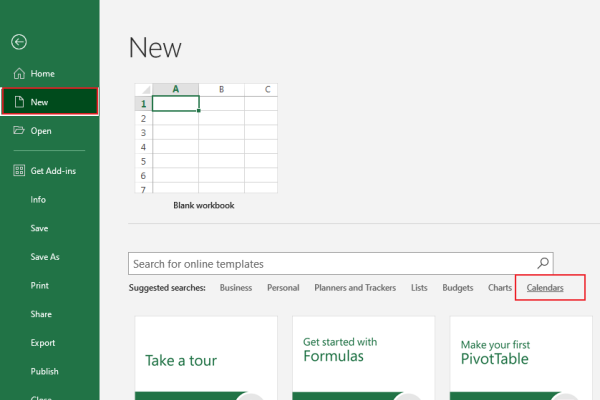Open the Blank workbook template
The height and width of the screenshot is (400, 600).
coord(204,140)
